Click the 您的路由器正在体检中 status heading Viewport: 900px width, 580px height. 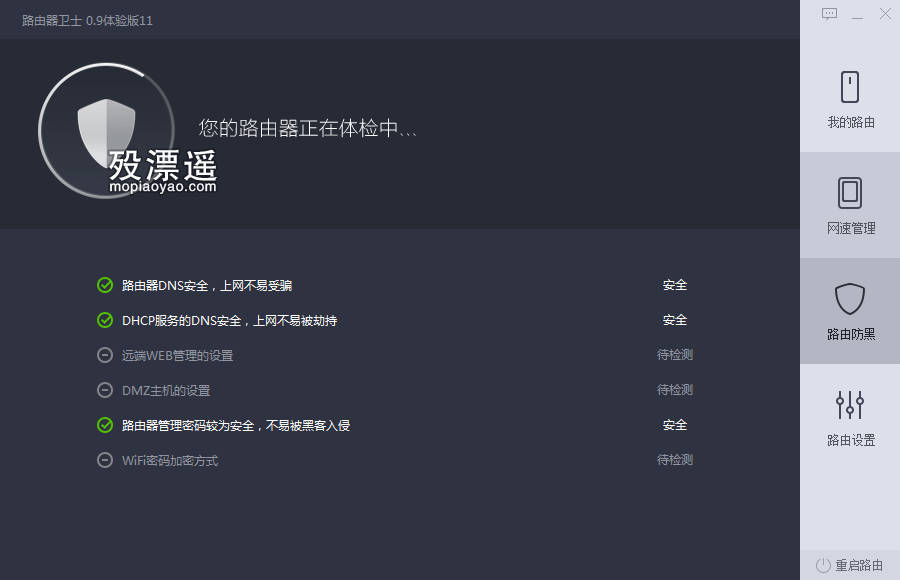point(307,127)
